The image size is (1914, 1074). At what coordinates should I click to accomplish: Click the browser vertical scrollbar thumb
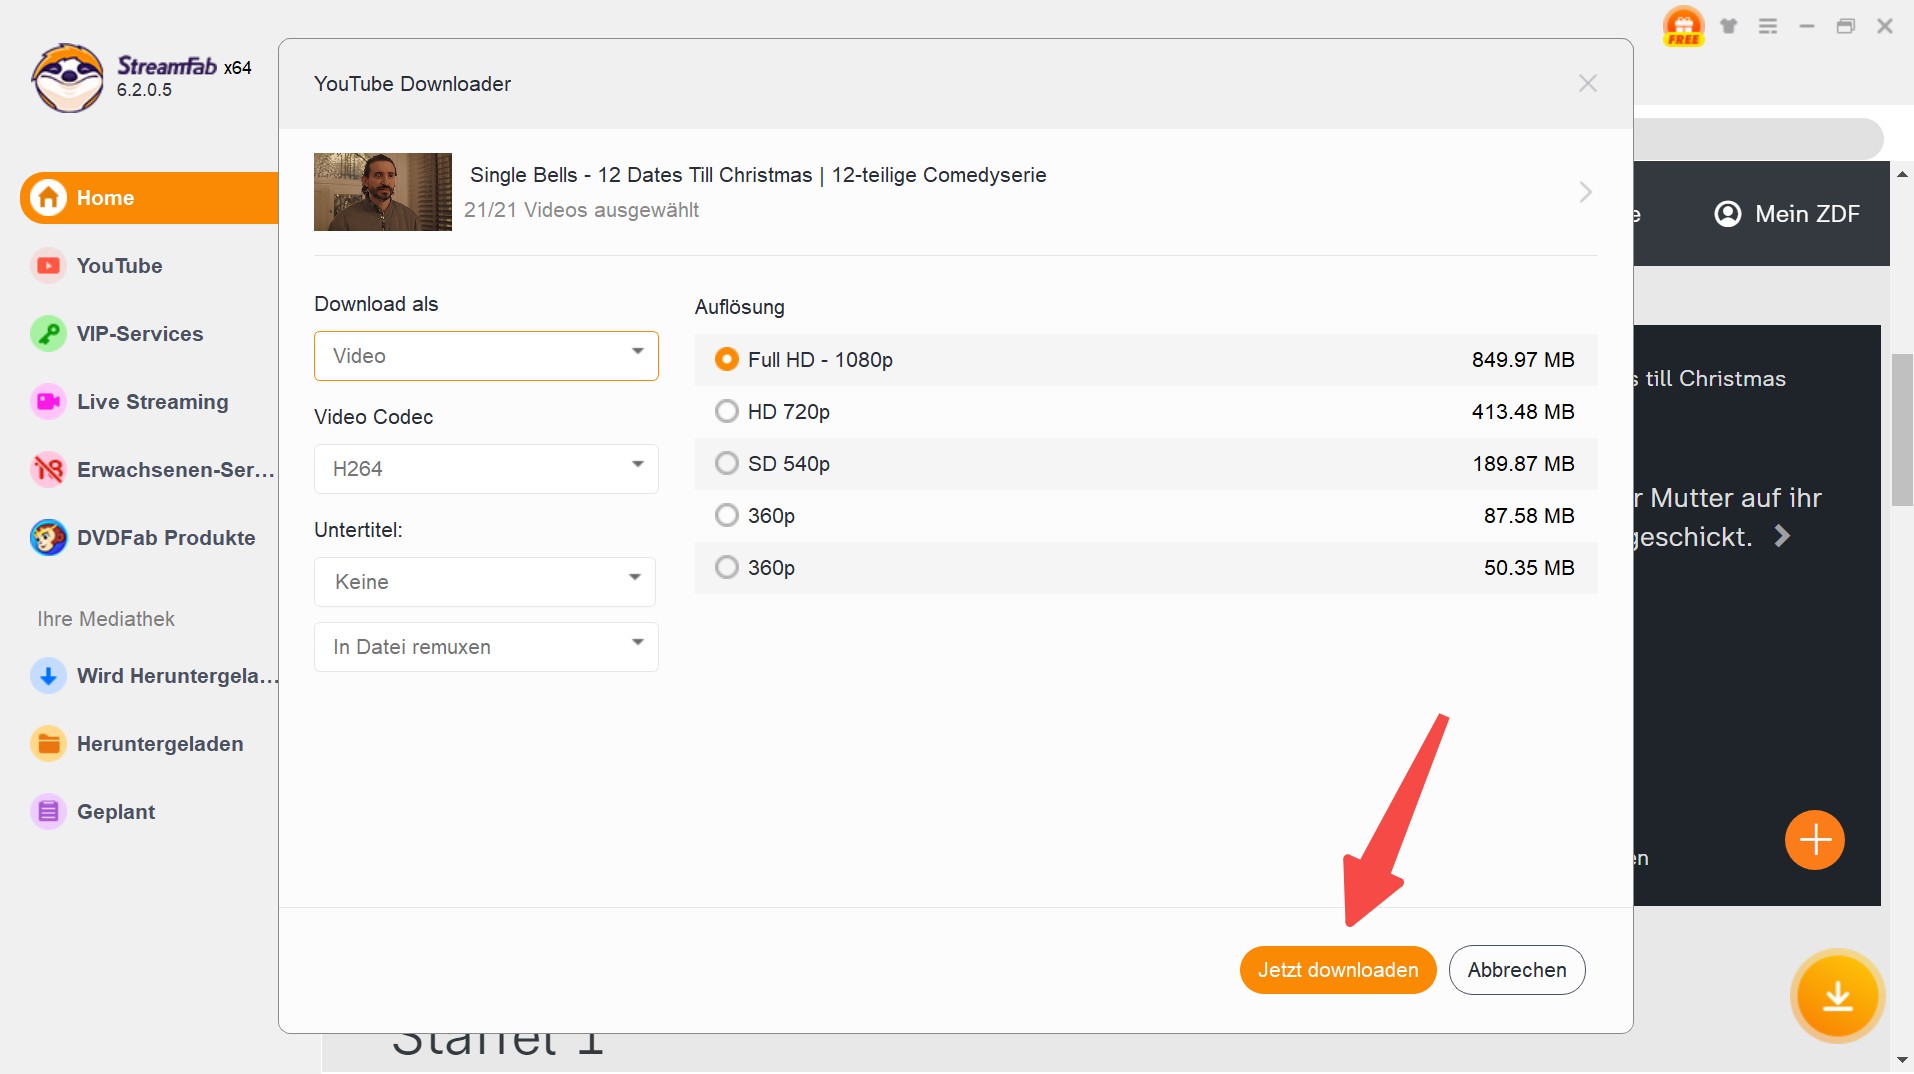click(x=1902, y=430)
